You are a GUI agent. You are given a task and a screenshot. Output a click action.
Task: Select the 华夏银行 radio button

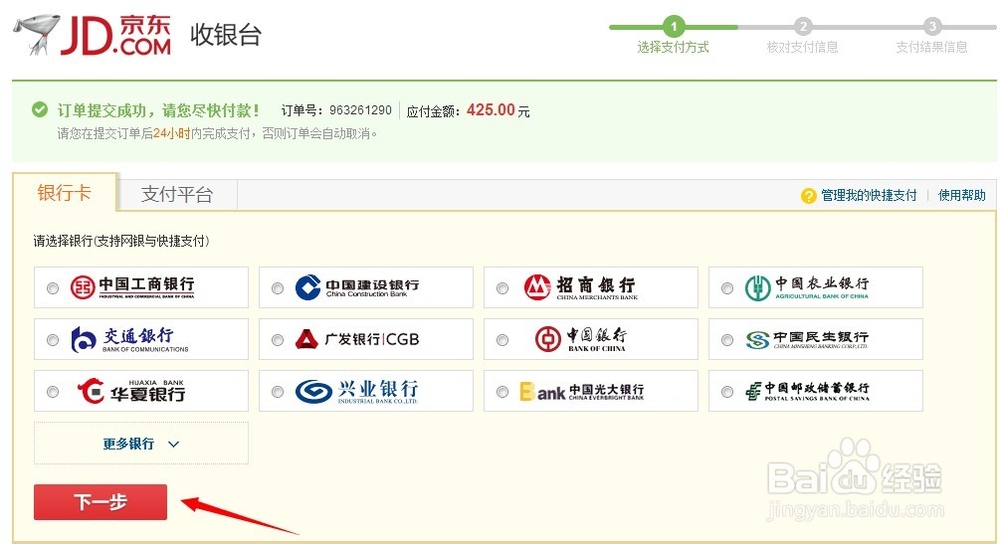53,392
